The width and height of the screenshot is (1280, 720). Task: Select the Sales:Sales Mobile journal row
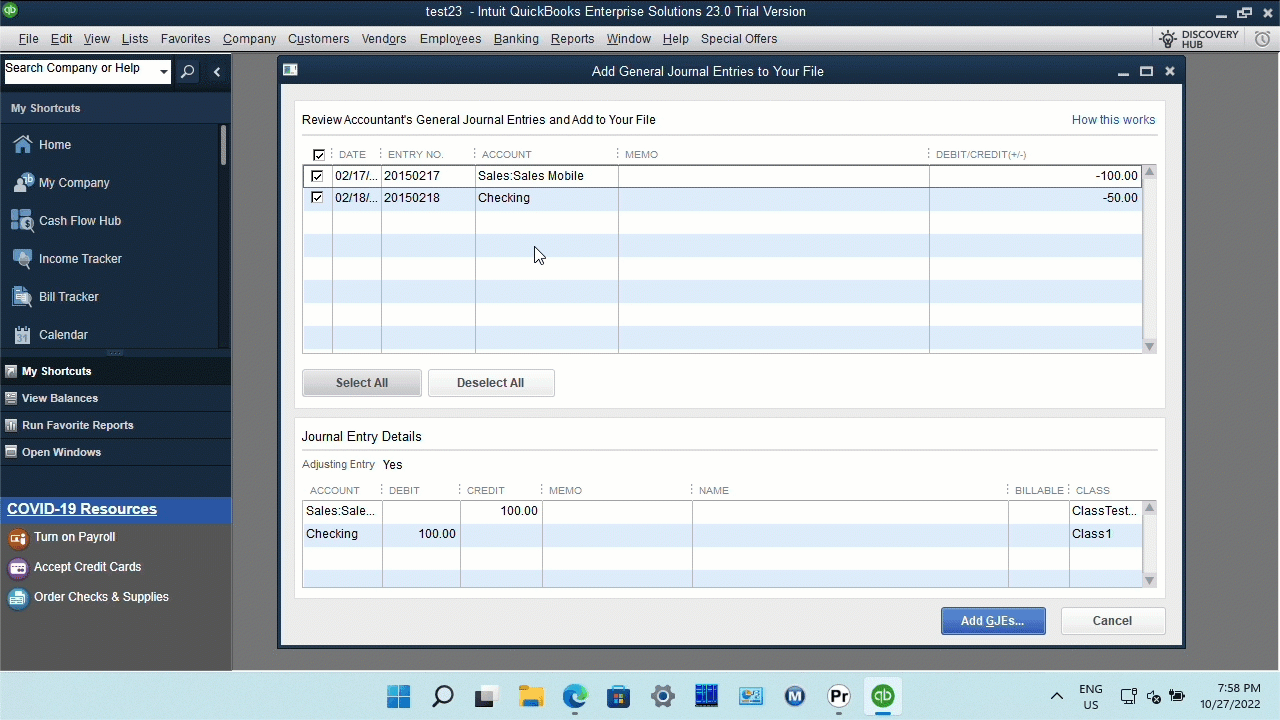[722, 176]
